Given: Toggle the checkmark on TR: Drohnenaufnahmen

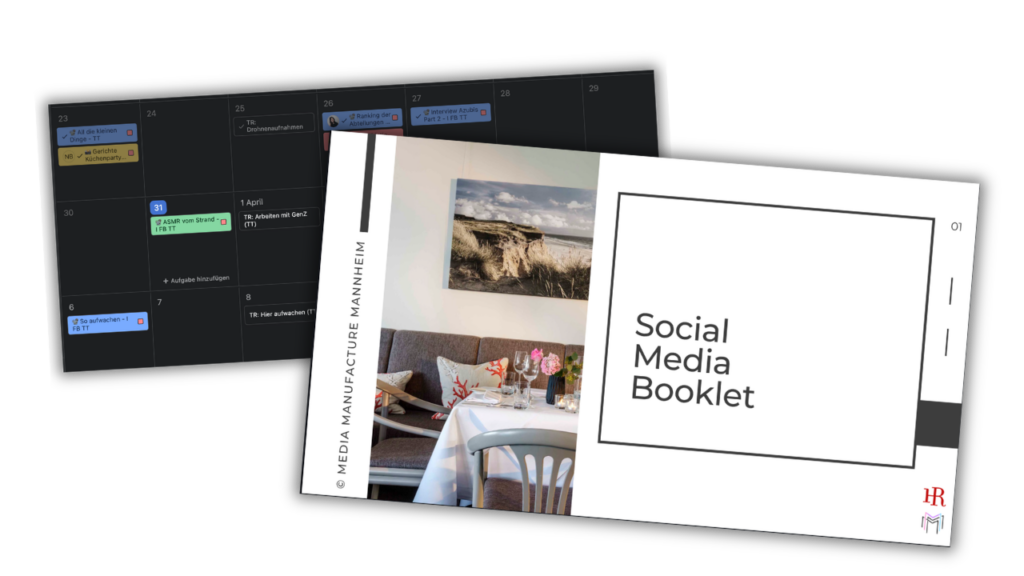Looking at the screenshot, I should tap(241, 125).
